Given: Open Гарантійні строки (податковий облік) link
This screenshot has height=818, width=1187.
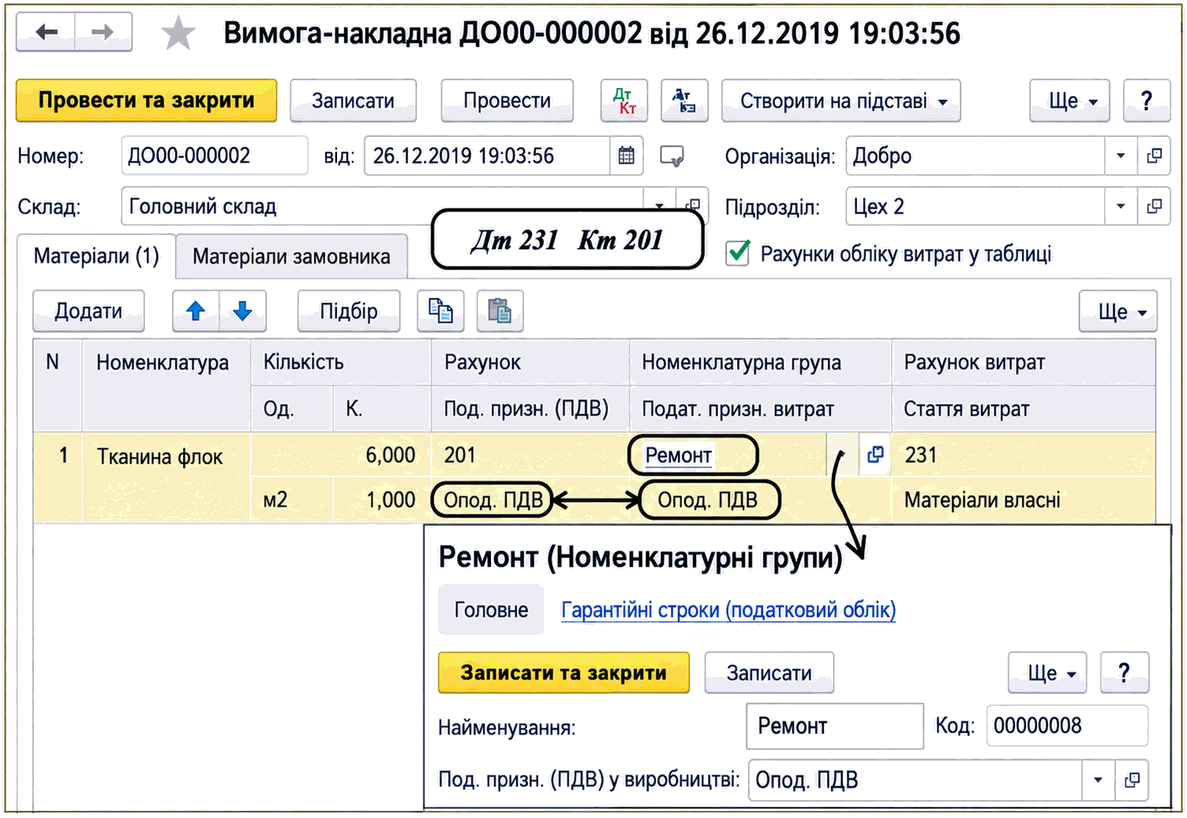Looking at the screenshot, I should click(x=728, y=610).
